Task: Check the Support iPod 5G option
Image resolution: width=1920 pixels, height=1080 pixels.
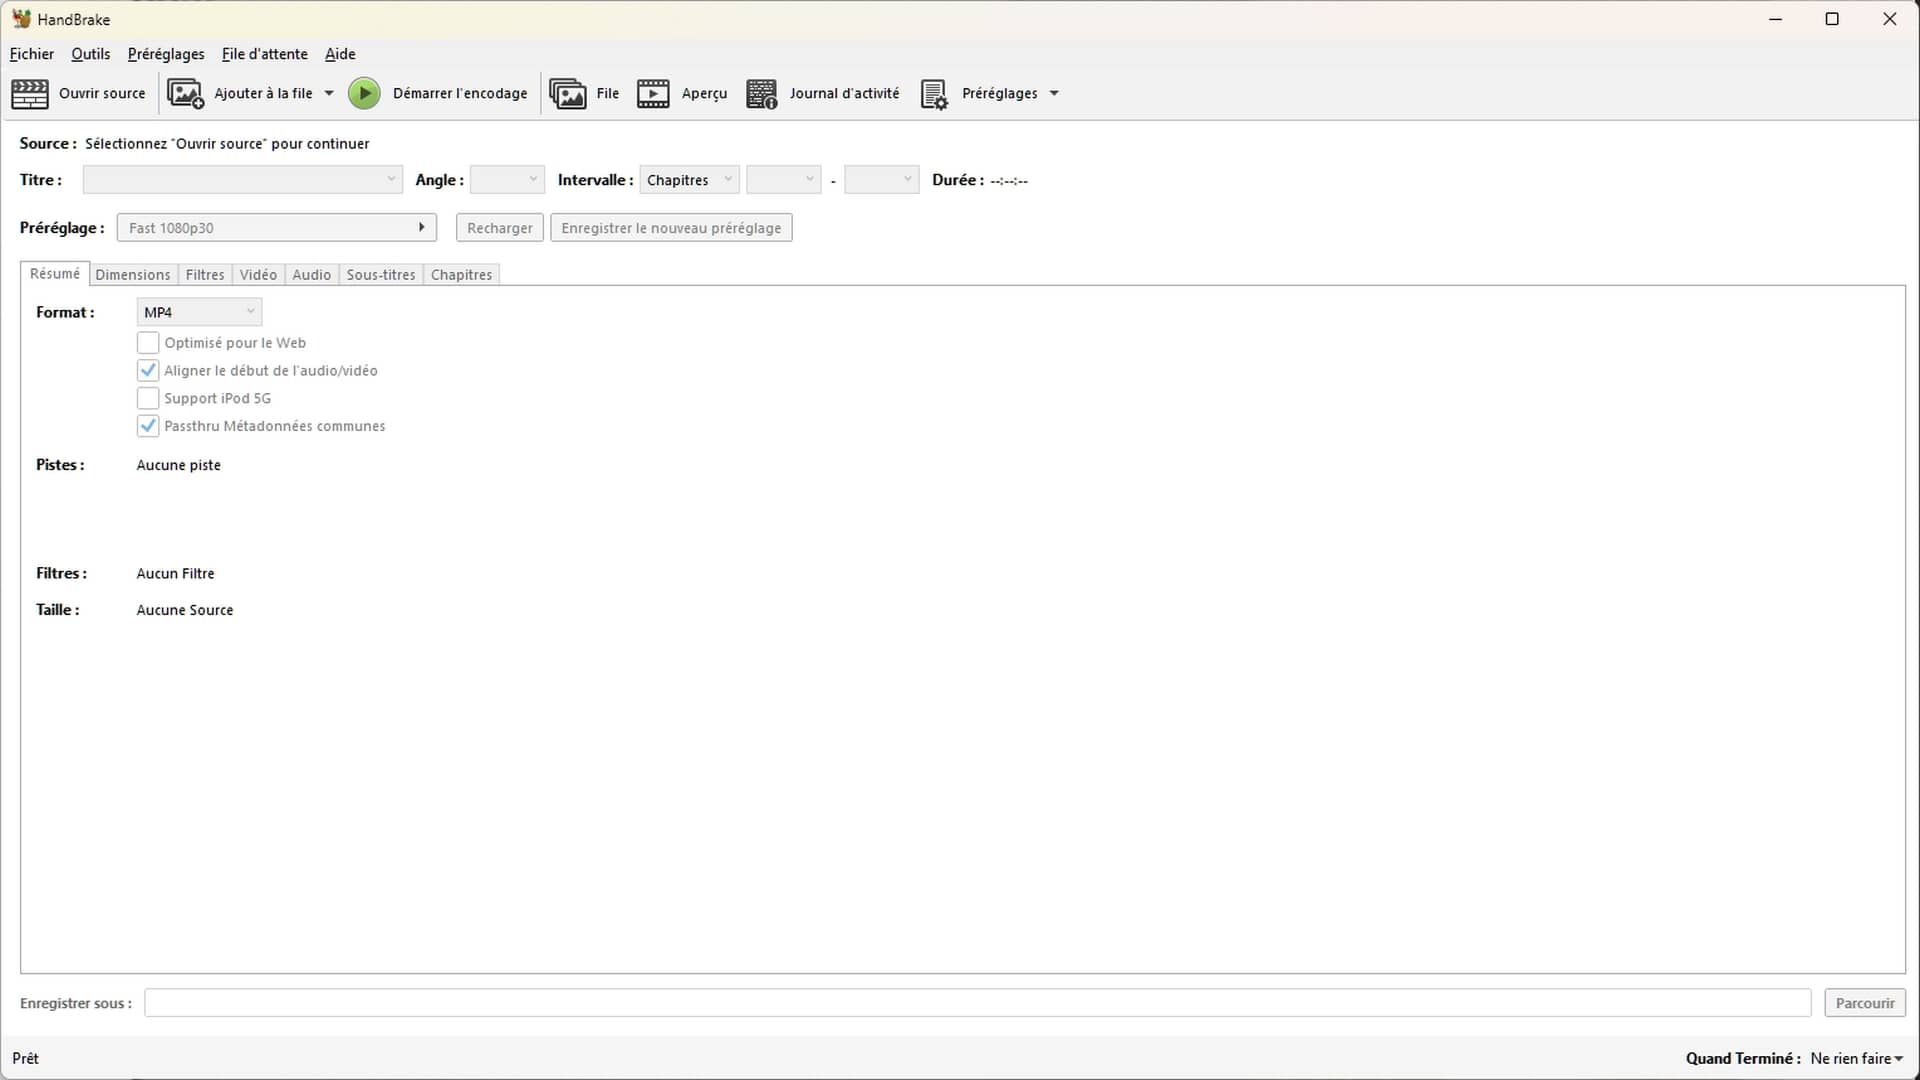Action: [148, 398]
